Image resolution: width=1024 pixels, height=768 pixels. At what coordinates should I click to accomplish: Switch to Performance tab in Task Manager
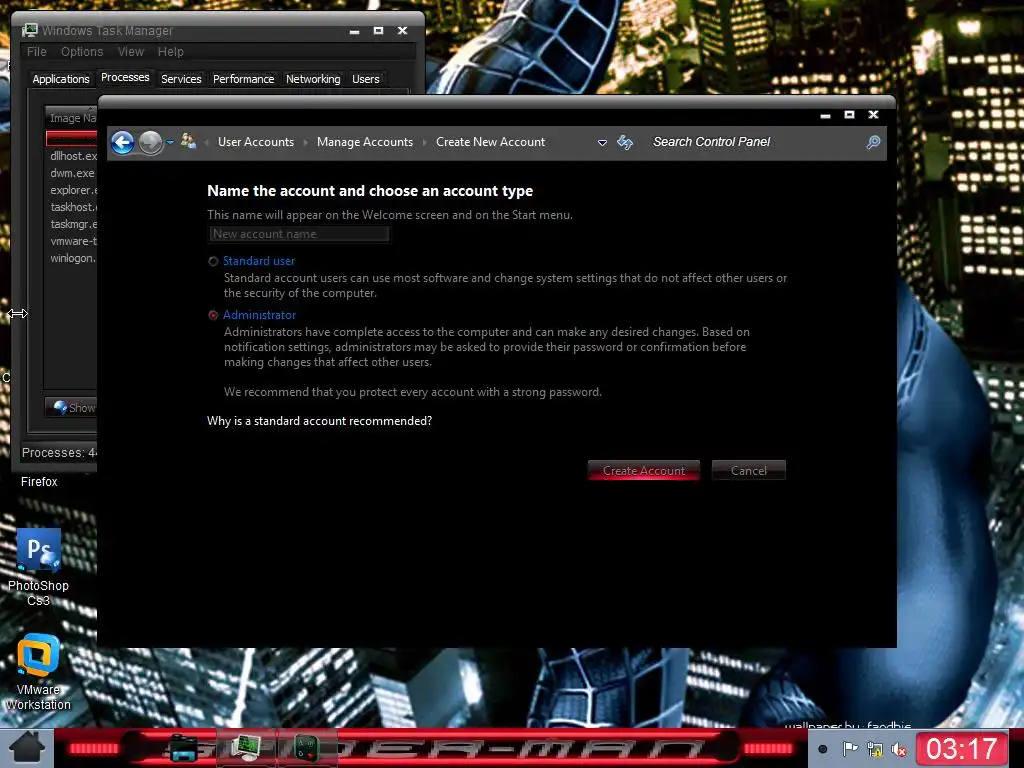tap(244, 79)
